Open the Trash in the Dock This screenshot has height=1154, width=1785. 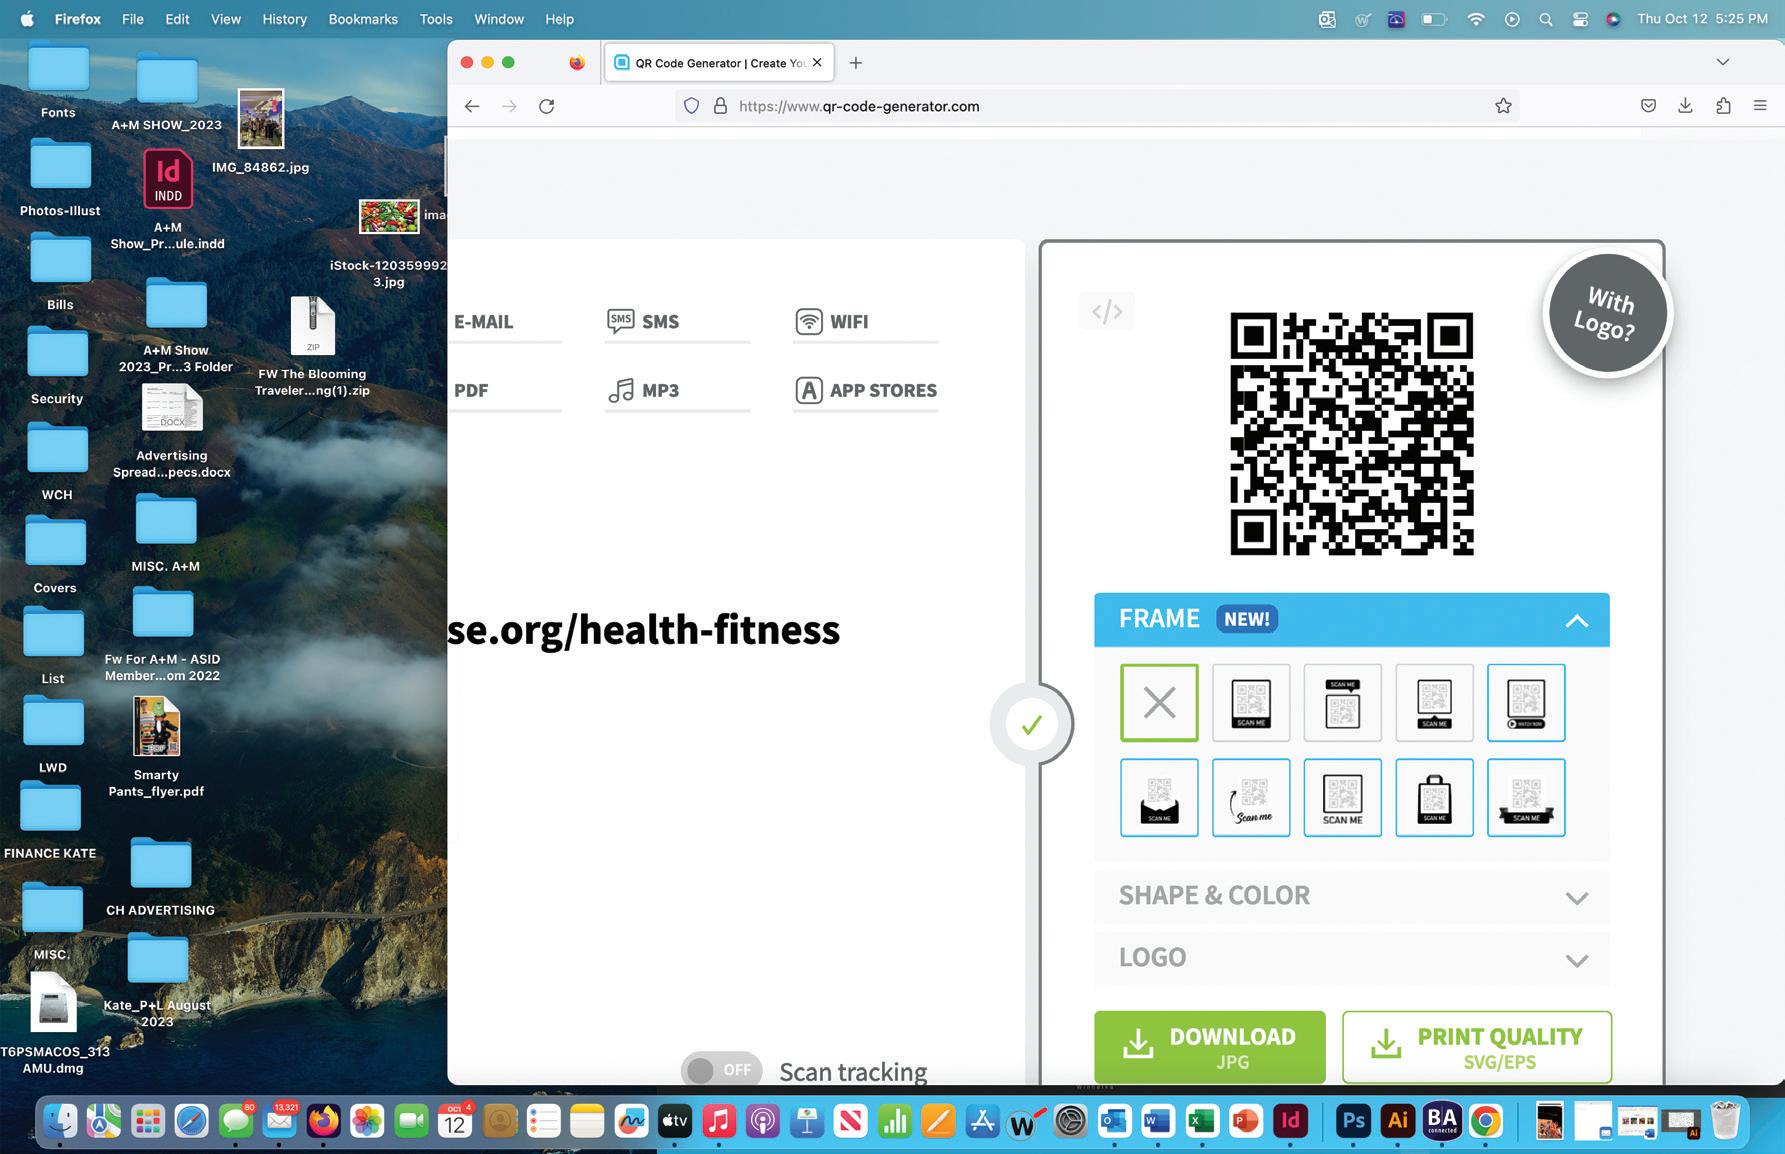(1725, 1121)
